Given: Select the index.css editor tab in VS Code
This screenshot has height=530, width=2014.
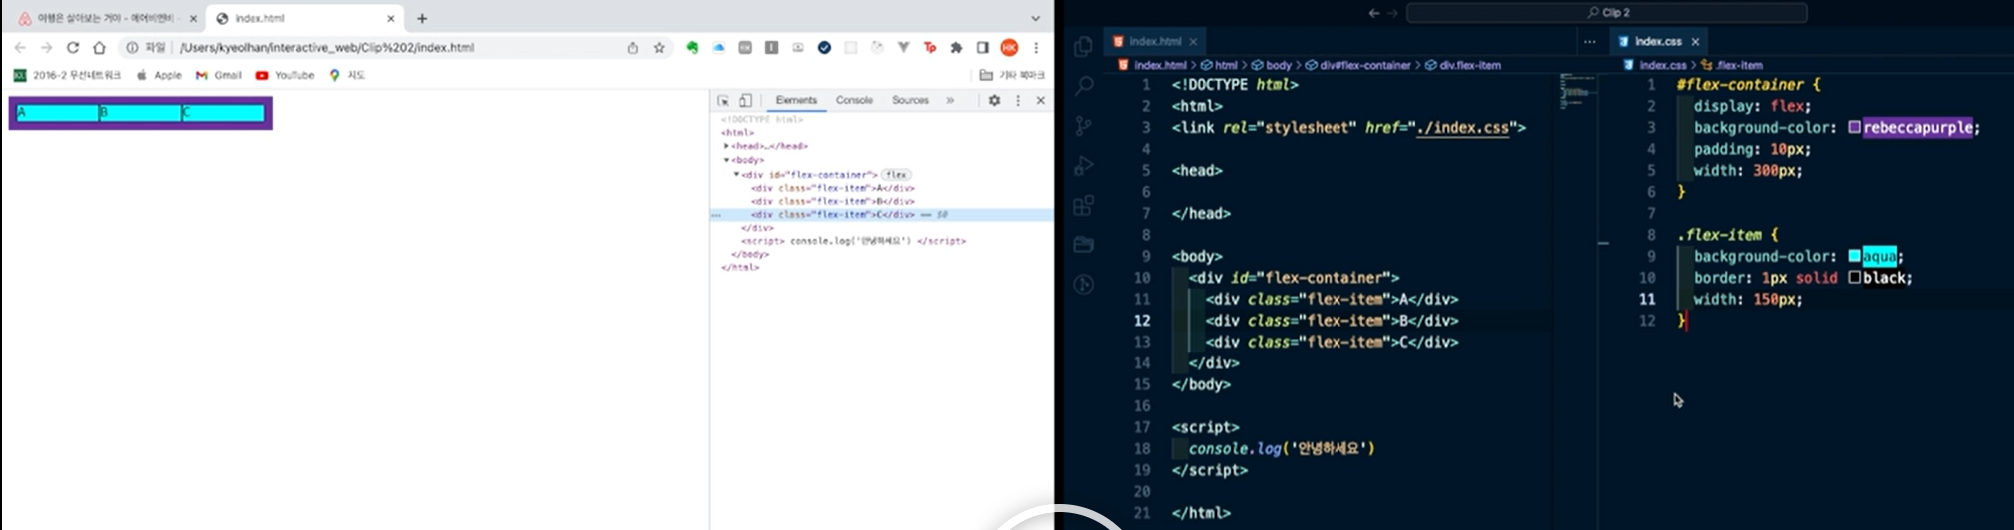Looking at the screenshot, I should tap(1658, 42).
